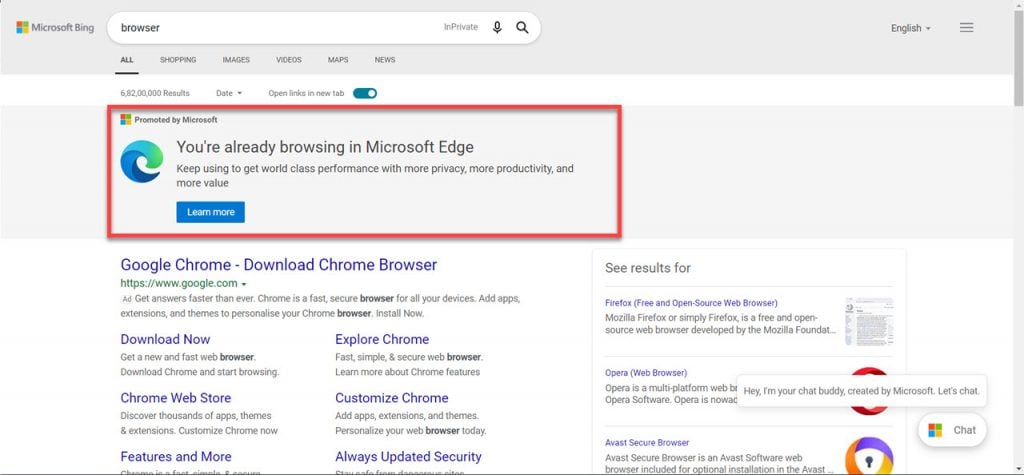
Task: Open Google Chrome - Download Chrome Browser result
Action: pyautogui.click(x=279, y=265)
